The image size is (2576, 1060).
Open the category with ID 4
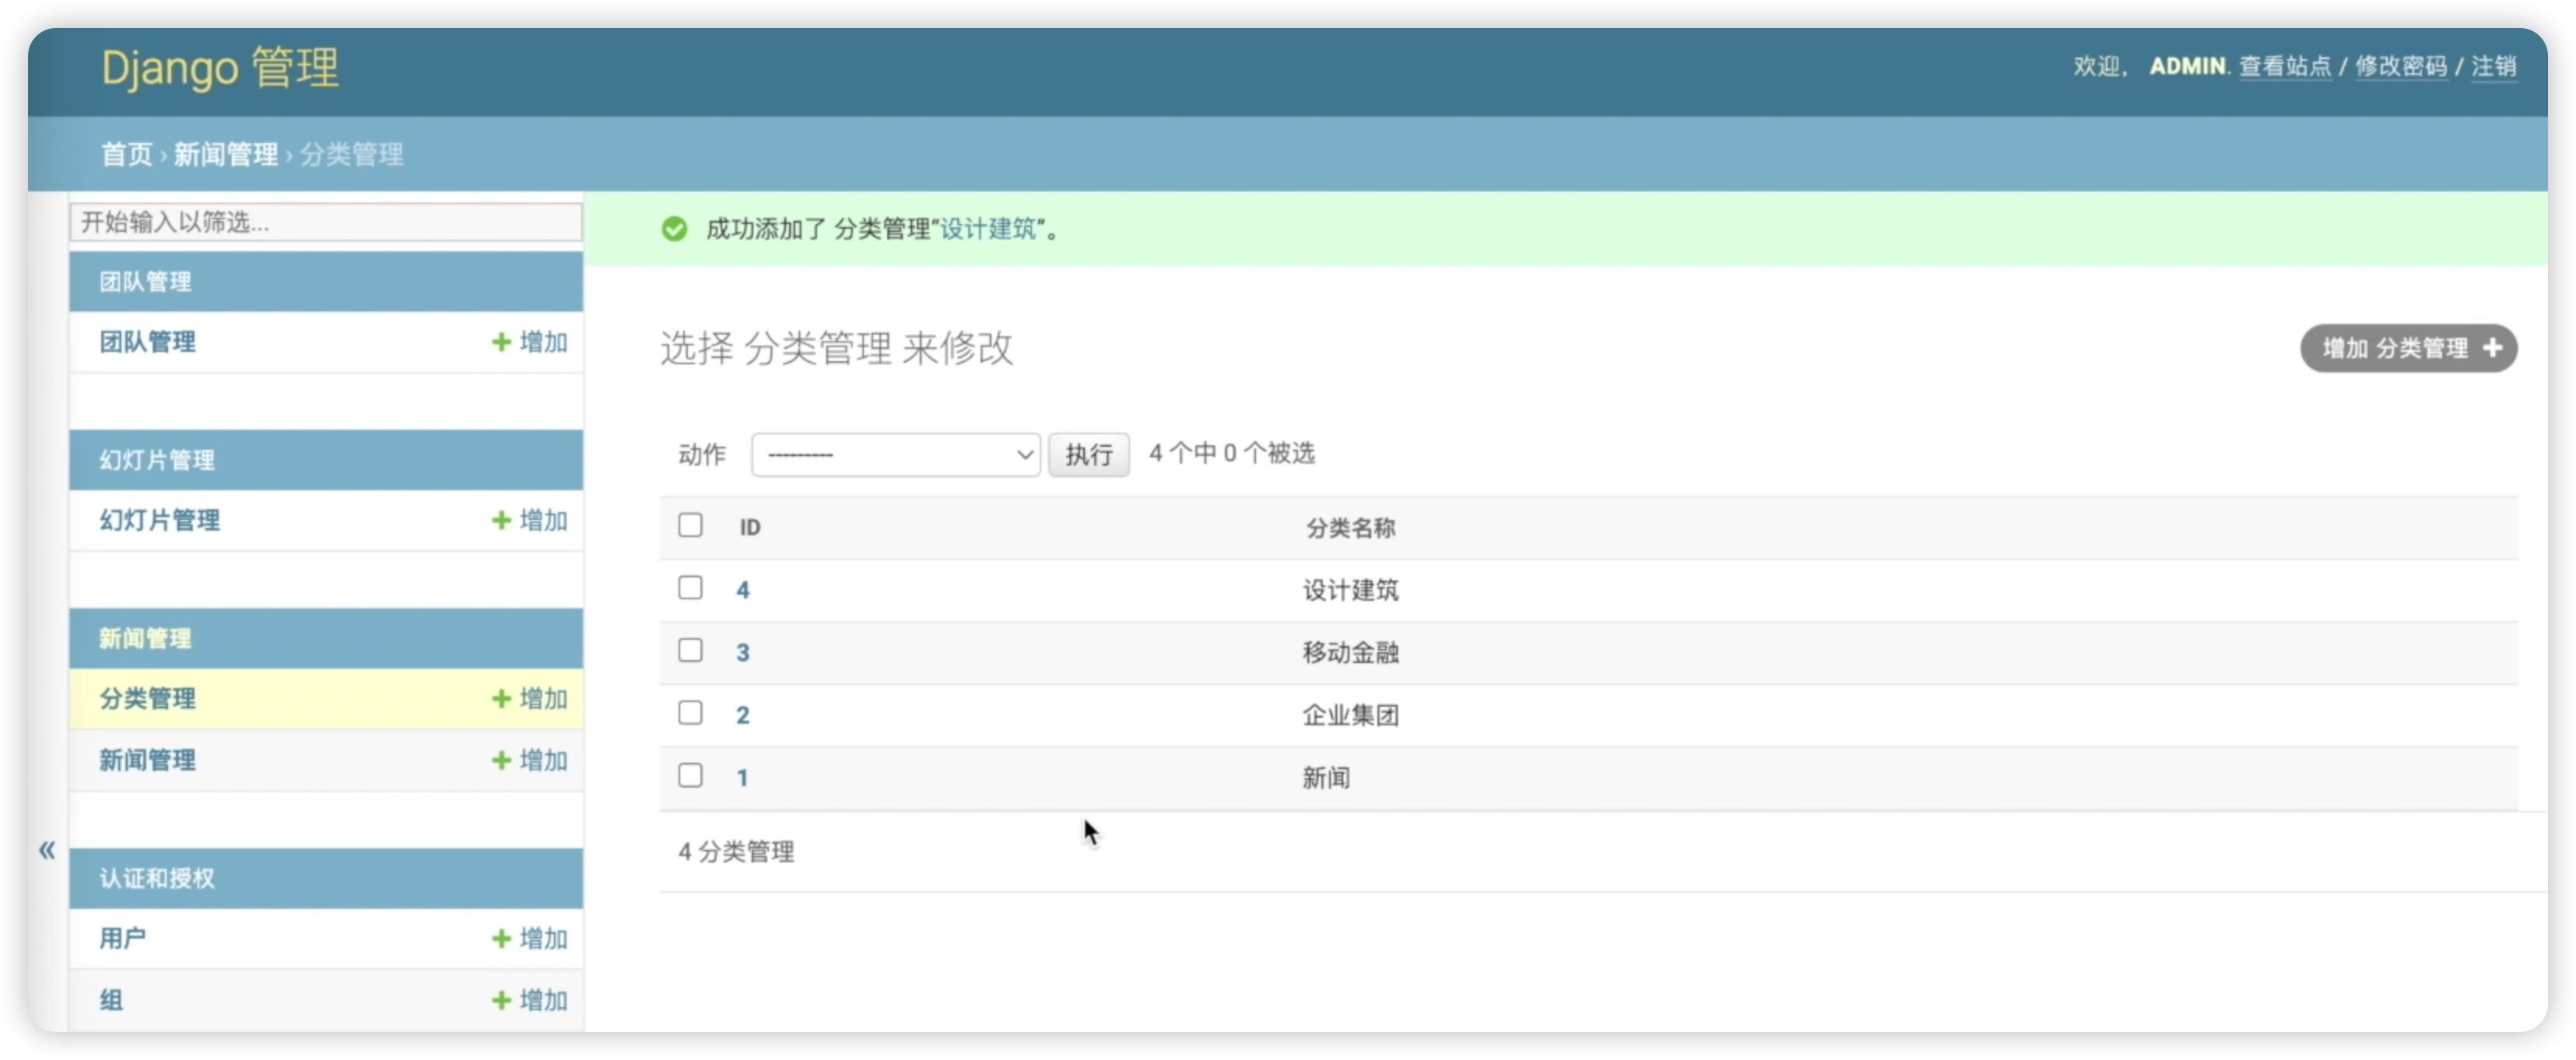coord(743,590)
